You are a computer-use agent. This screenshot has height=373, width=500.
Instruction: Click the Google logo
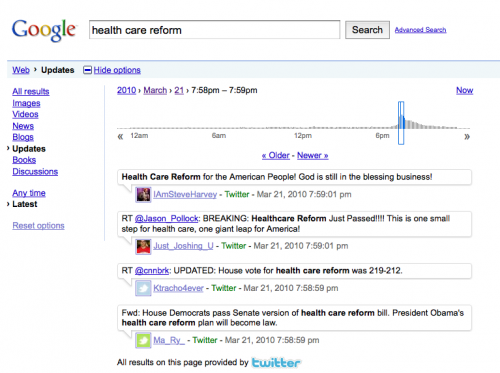(x=44, y=30)
